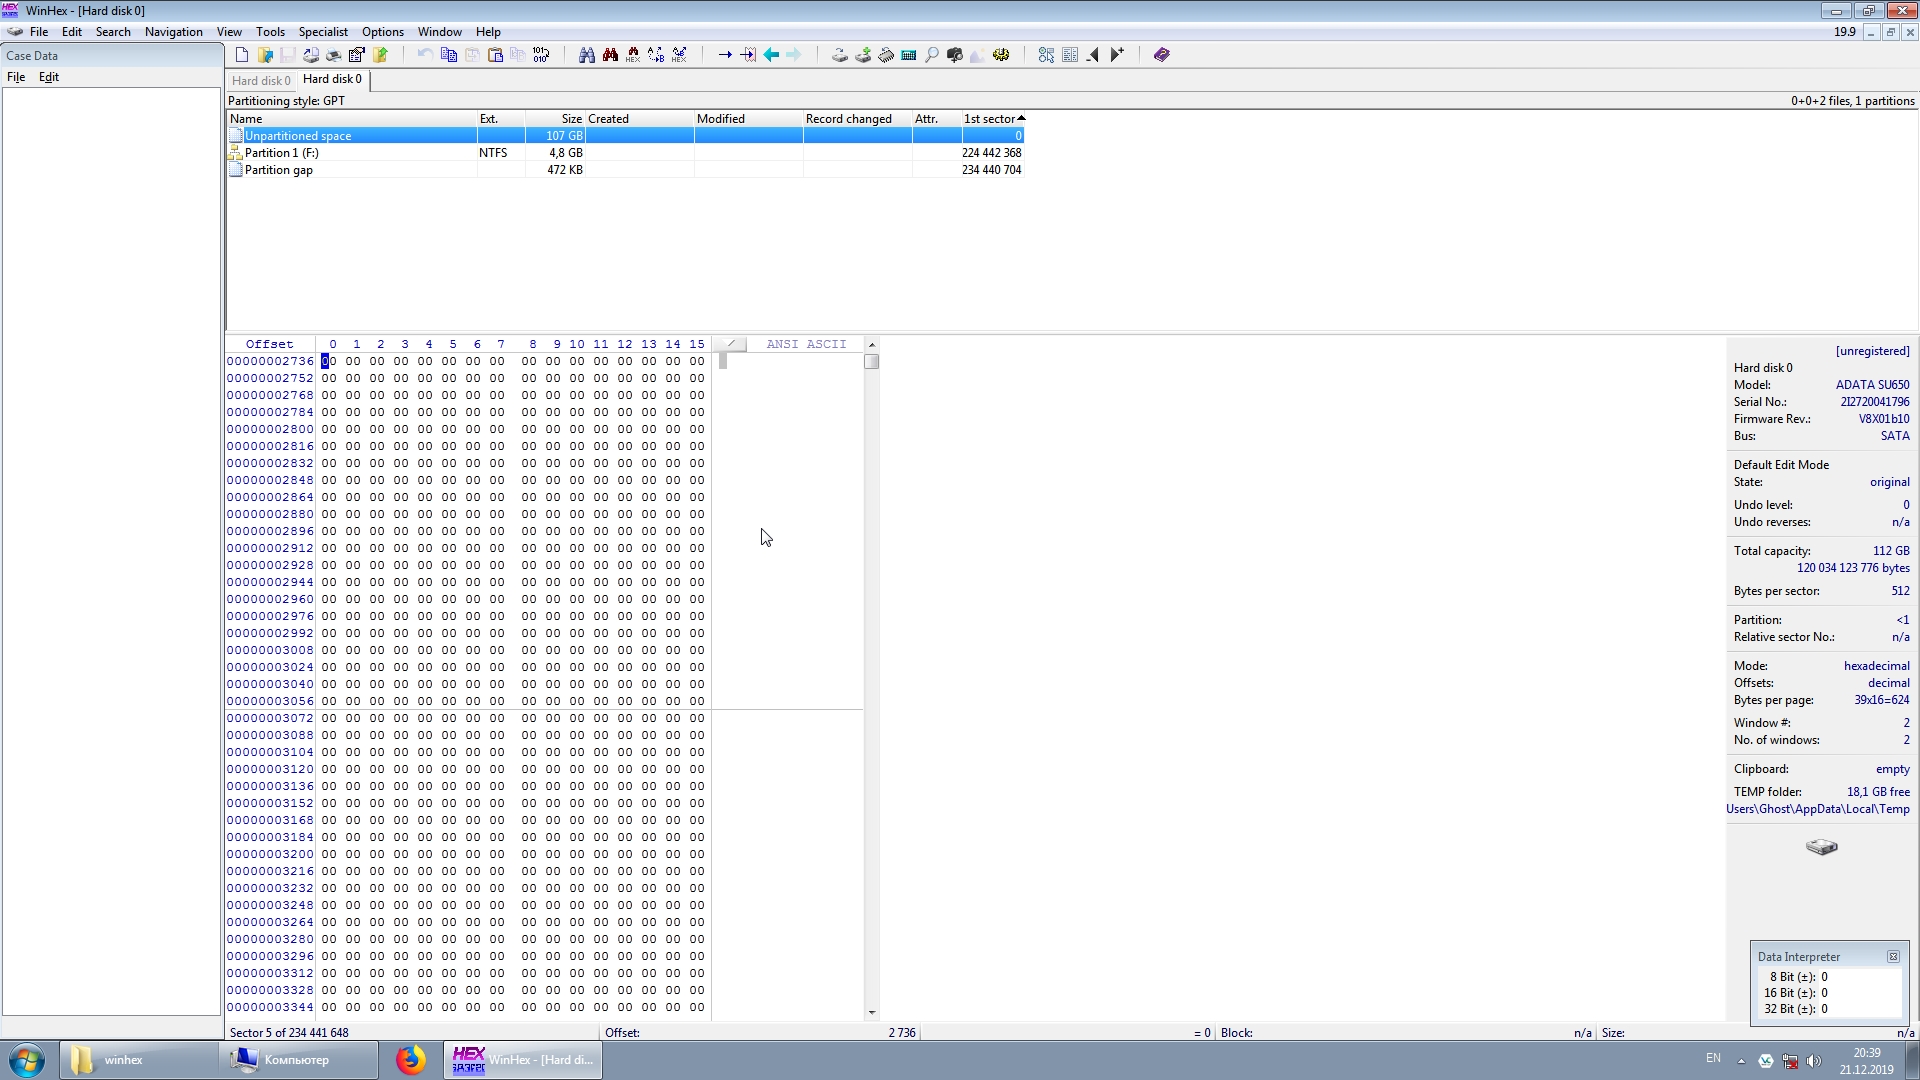This screenshot has height=1080, width=1920.
Task: Click the Back navigation arrow icon
Action: coord(771,55)
